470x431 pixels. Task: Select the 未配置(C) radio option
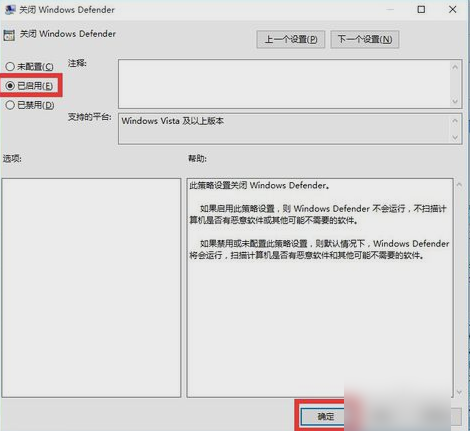click(29, 67)
